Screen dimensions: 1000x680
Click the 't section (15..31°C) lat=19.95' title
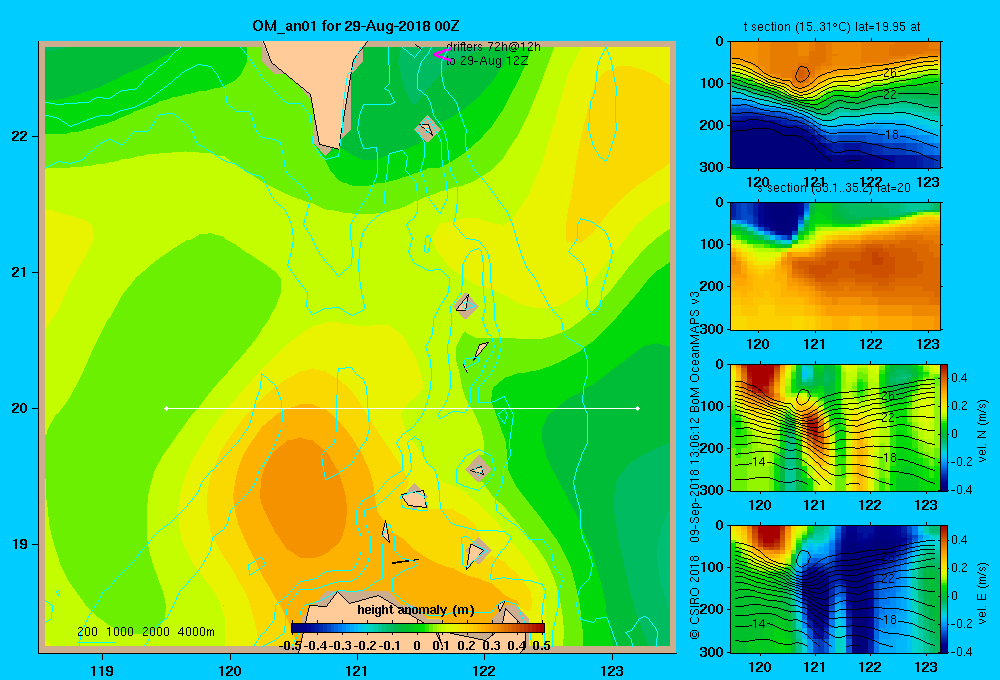click(832, 27)
